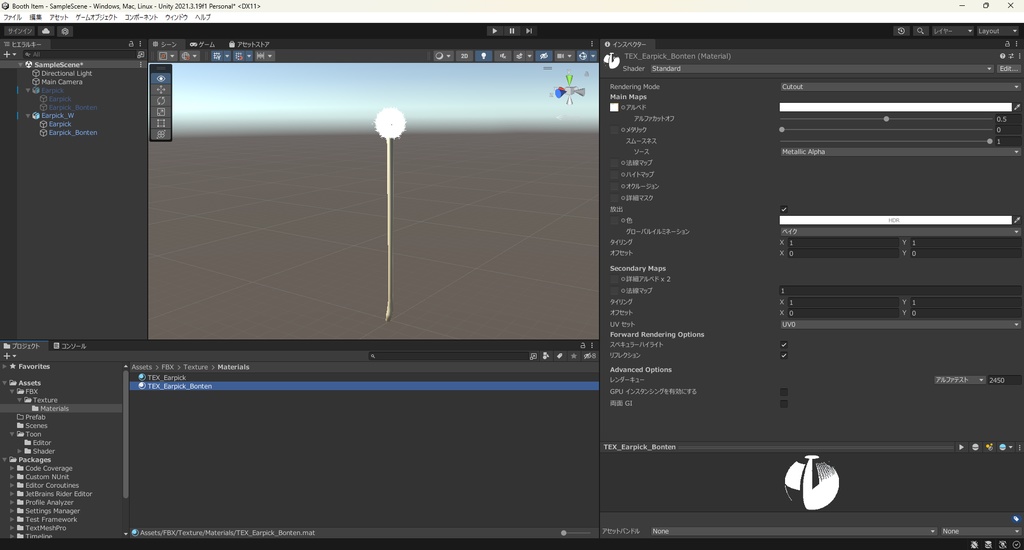The width and height of the screenshot is (1024, 550).
Task: Lock the Inspector panel
Action: coord(1007,44)
